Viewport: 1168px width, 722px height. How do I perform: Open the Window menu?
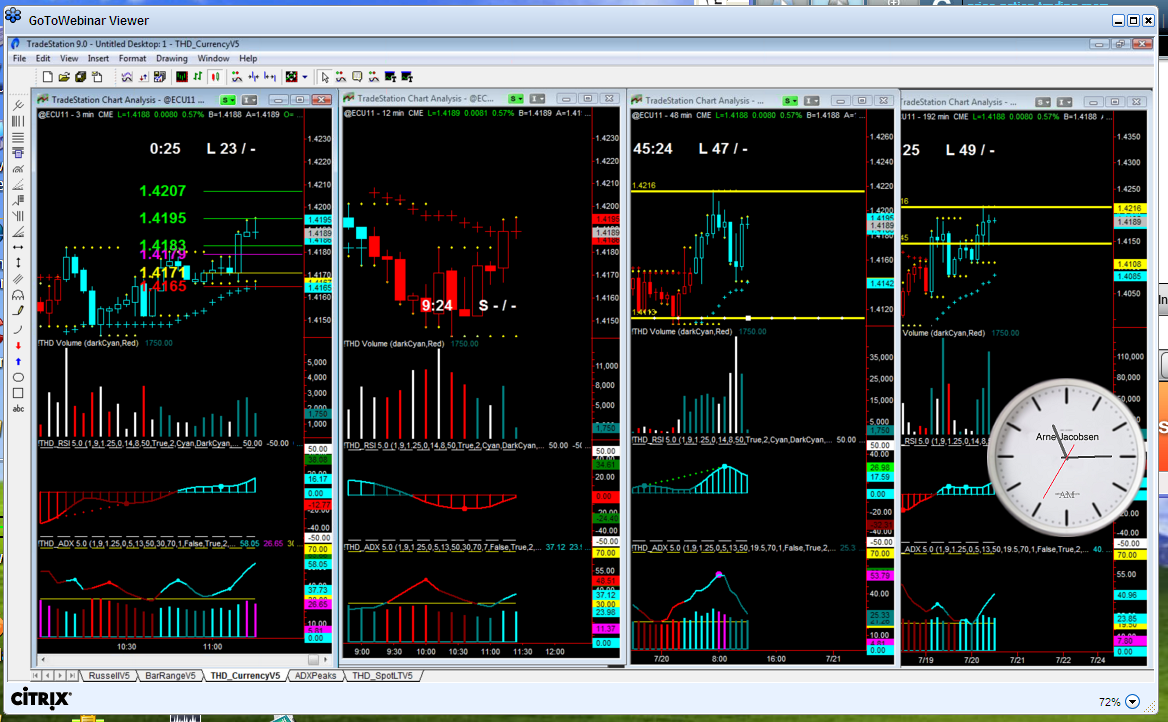coord(213,58)
